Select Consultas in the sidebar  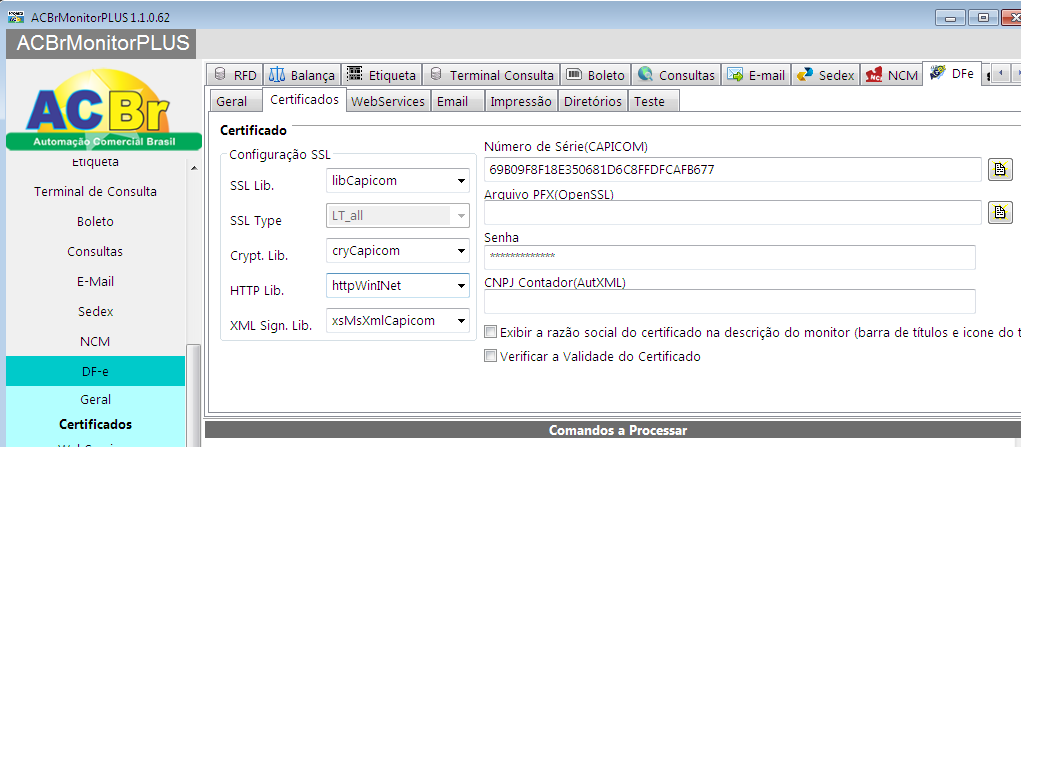(96, 251)
